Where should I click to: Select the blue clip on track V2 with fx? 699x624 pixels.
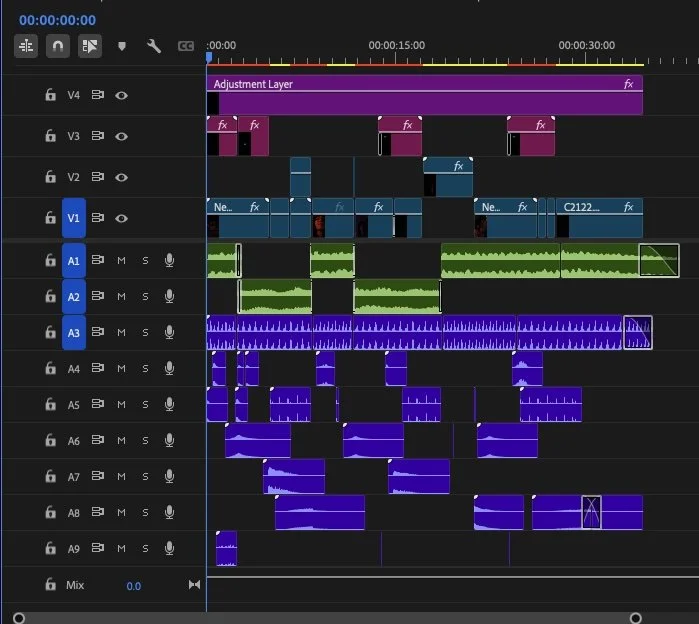pos(448,177)
